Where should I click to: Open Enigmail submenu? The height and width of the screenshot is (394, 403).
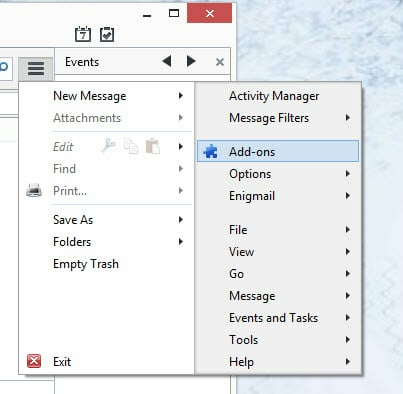tap(278, 196)
